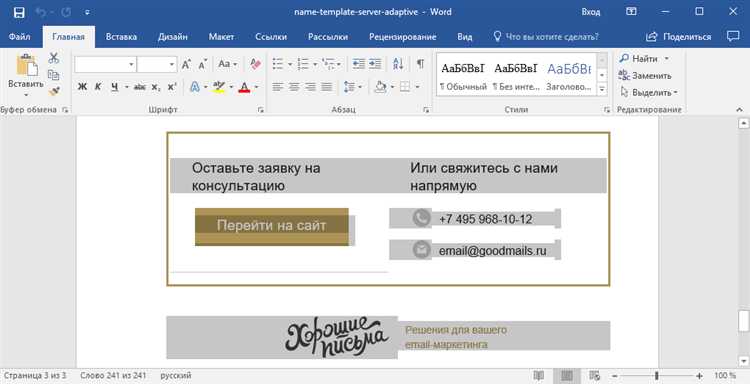750x384 pixels.
Task: Justify text alignment
Action: (x=327, y=87)
